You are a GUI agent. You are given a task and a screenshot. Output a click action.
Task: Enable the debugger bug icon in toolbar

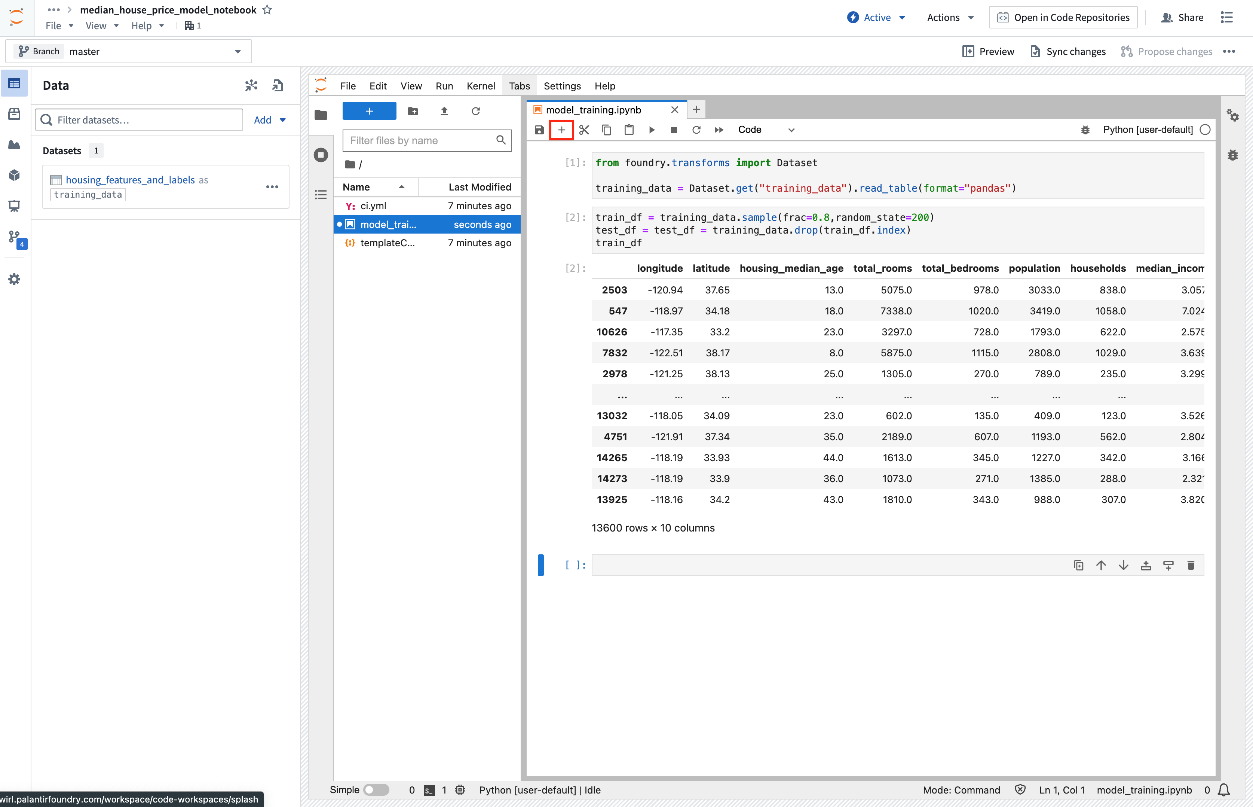click(x=1085, y=130)
